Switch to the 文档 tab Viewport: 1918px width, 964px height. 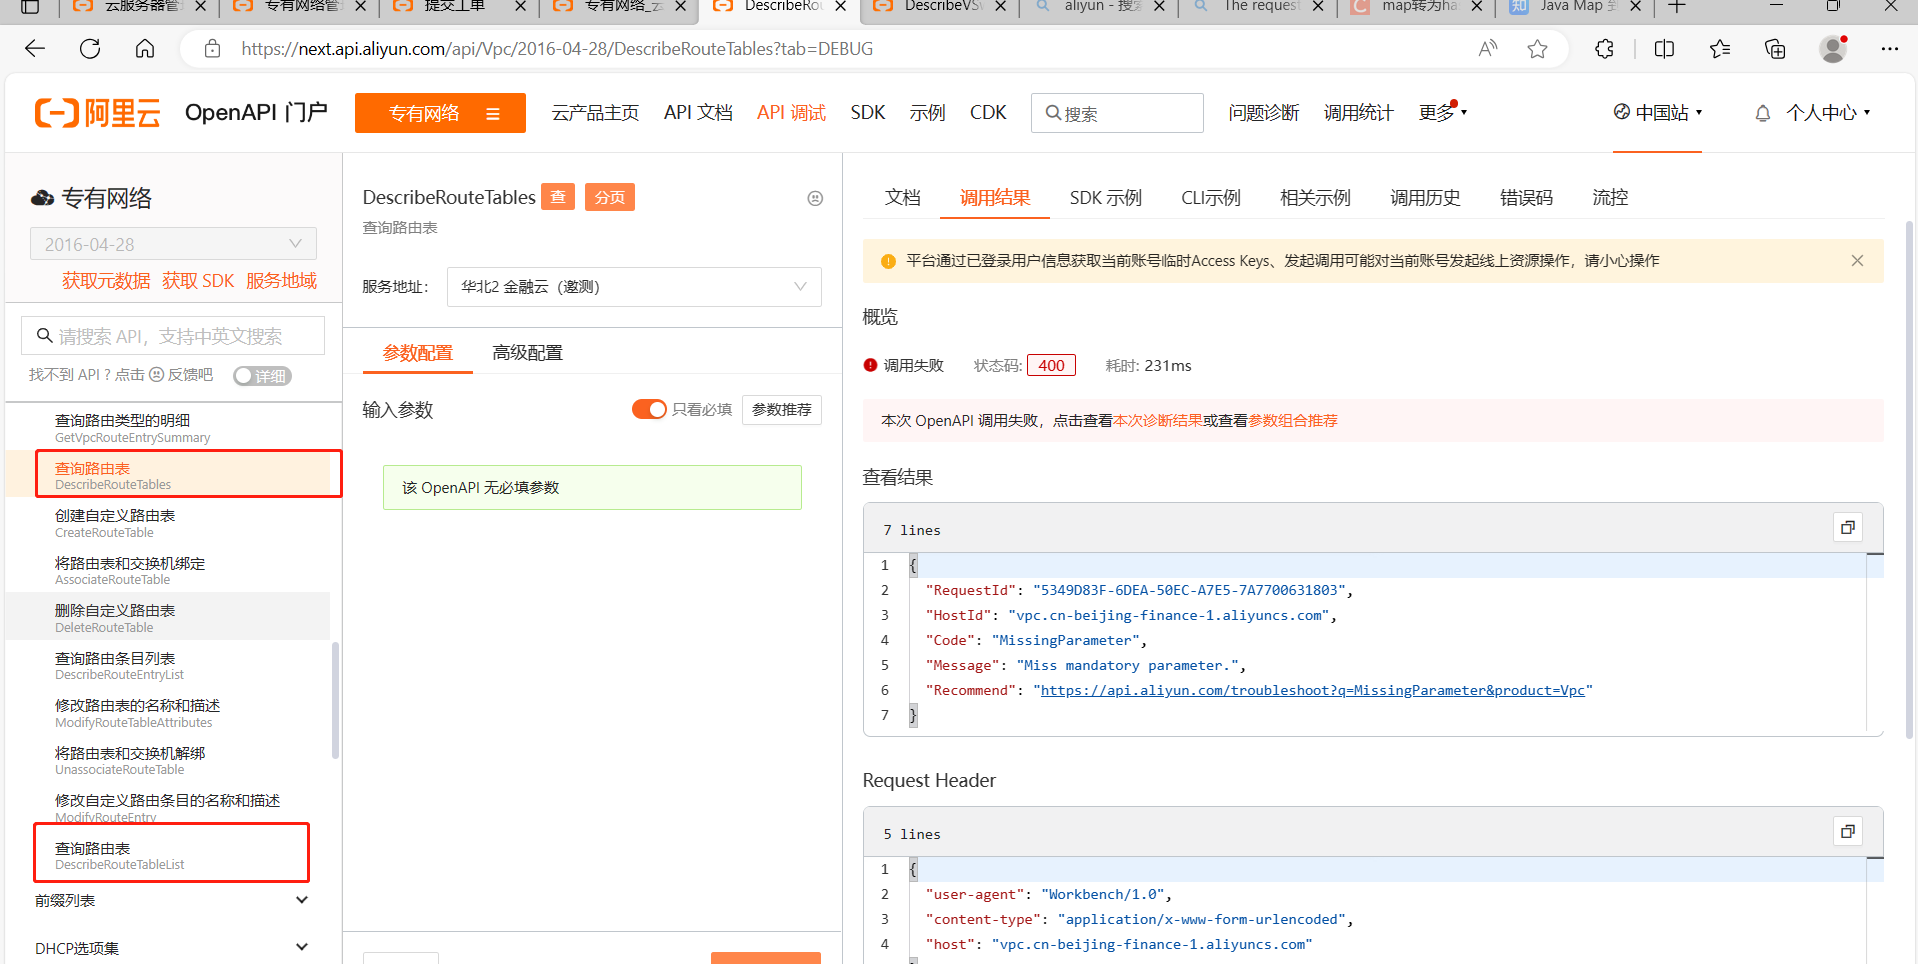[902, 198]
